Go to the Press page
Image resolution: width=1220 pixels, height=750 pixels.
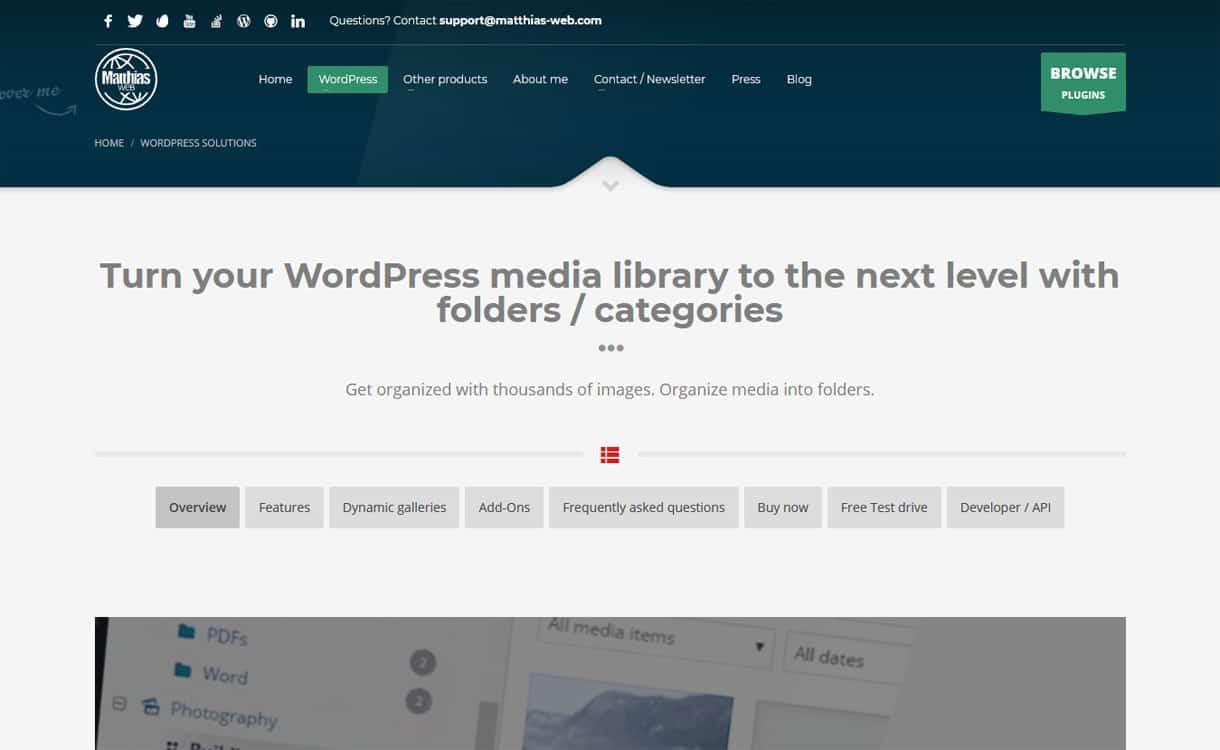[746, 79]
